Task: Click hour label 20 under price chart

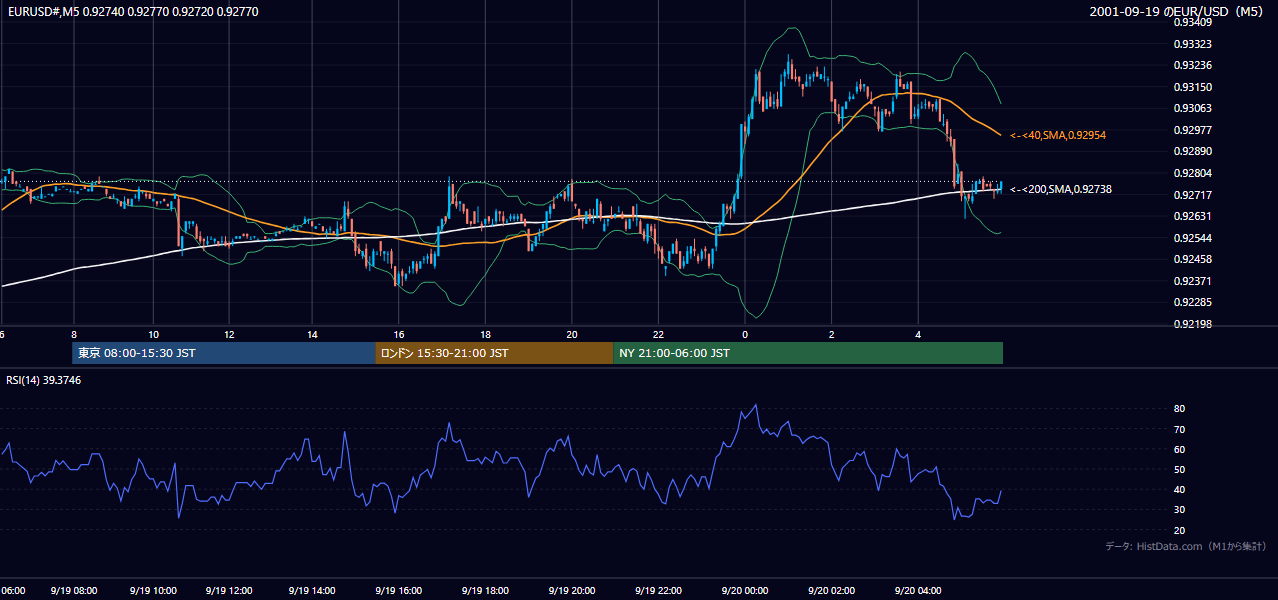Action: coord(571,334)
